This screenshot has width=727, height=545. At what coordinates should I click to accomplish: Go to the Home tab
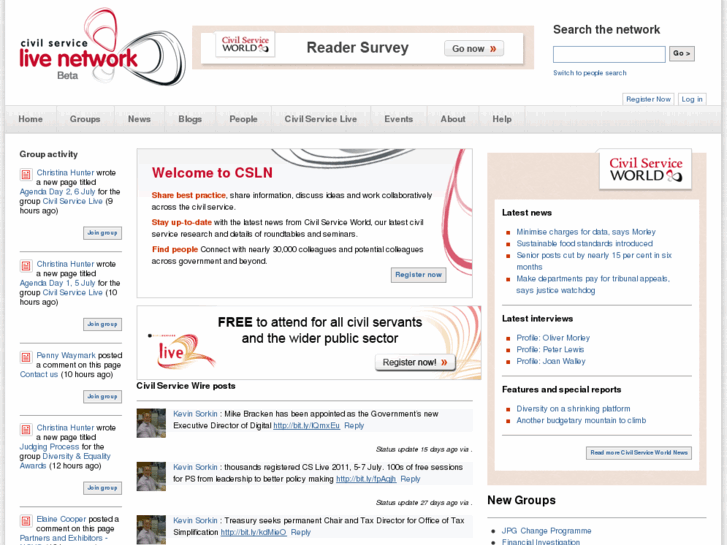[31, 119]
